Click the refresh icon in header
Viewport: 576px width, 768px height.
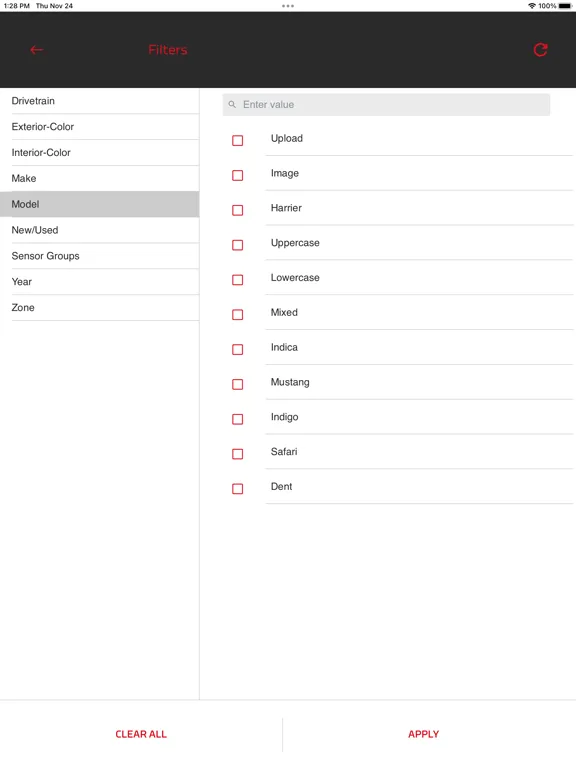(540, 50)
